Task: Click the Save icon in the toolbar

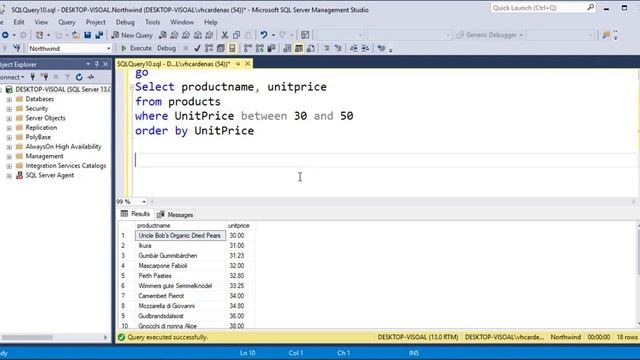Action: point(87,35)
